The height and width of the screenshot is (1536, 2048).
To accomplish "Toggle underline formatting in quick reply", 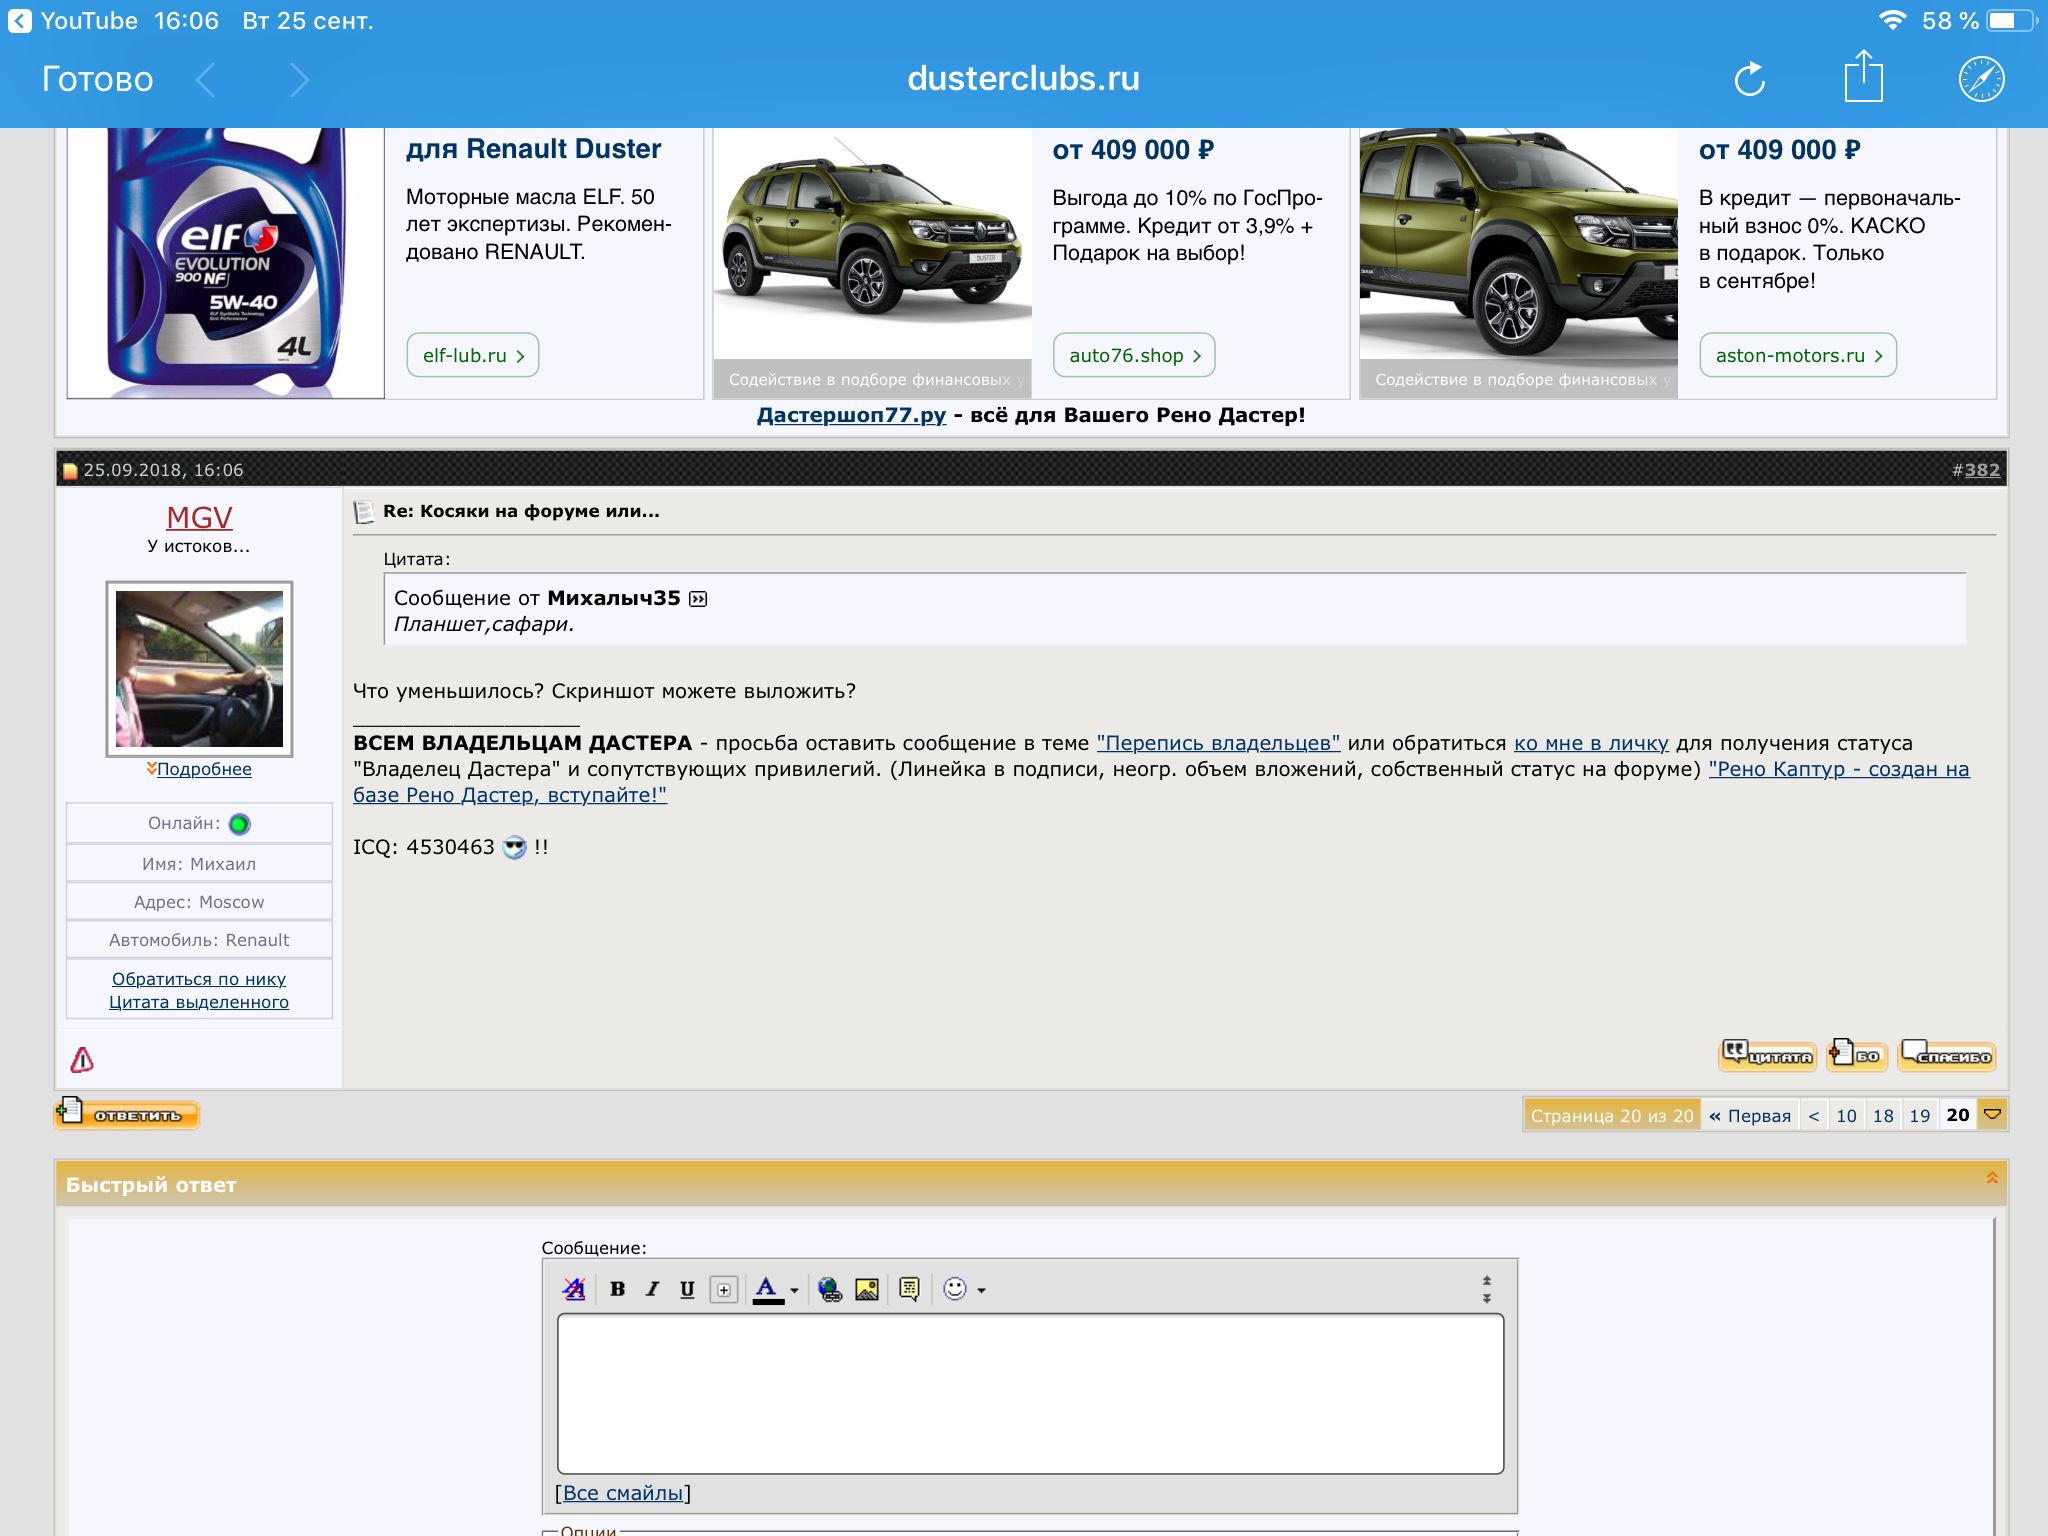I will click(687, 1289).
